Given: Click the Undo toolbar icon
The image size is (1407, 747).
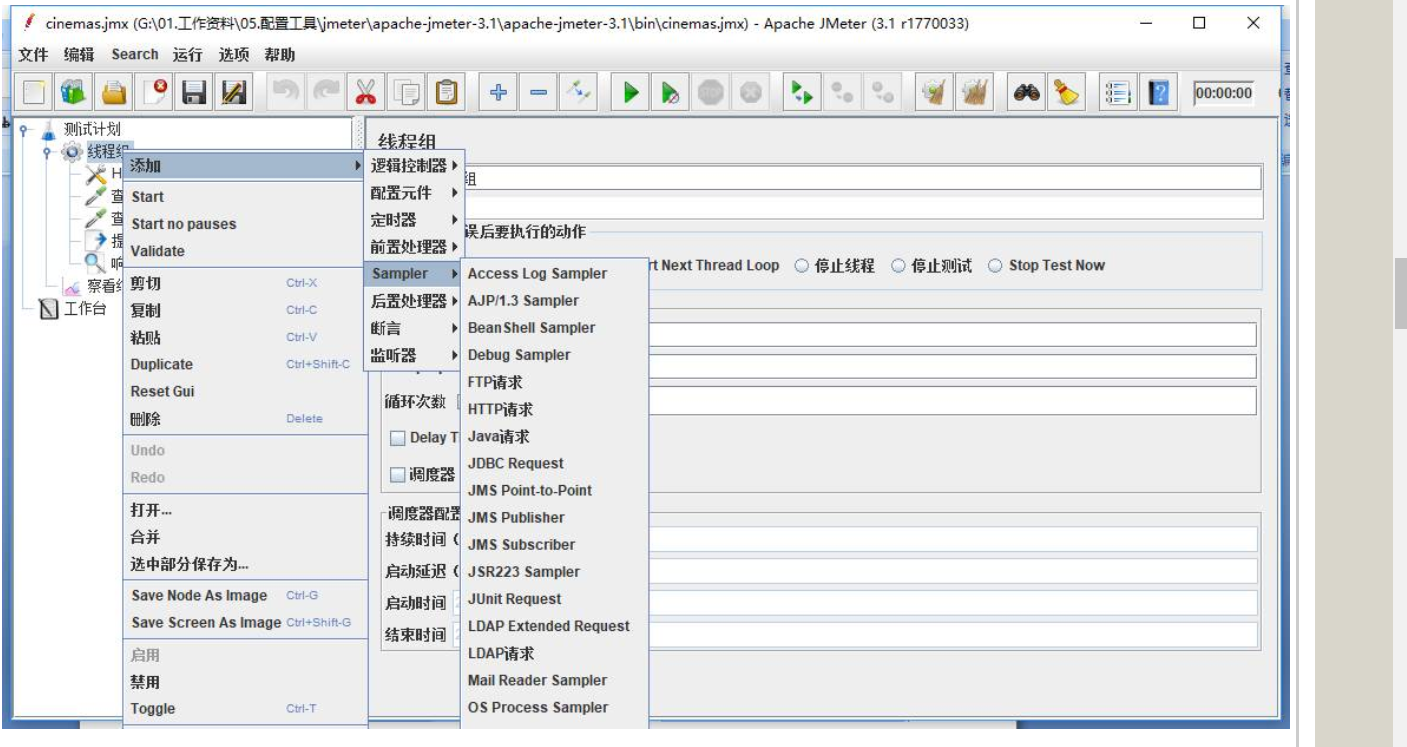Looking at the screenshot, I should pyautogui.click(x=286, y=93).
